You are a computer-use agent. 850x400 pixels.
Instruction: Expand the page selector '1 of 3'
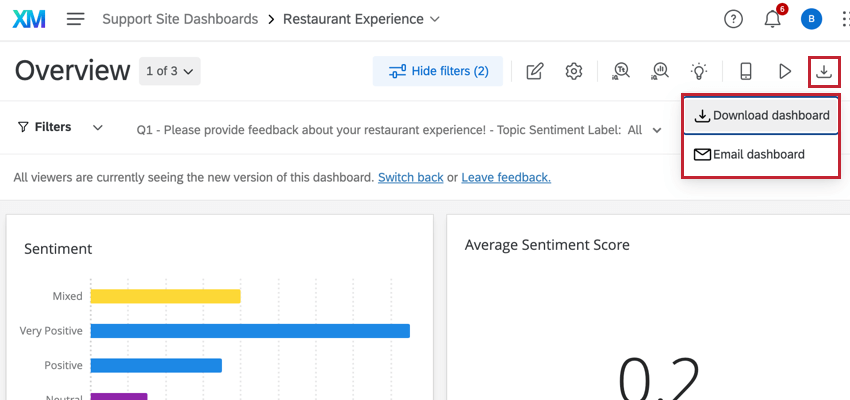click(x=171, y=71)
